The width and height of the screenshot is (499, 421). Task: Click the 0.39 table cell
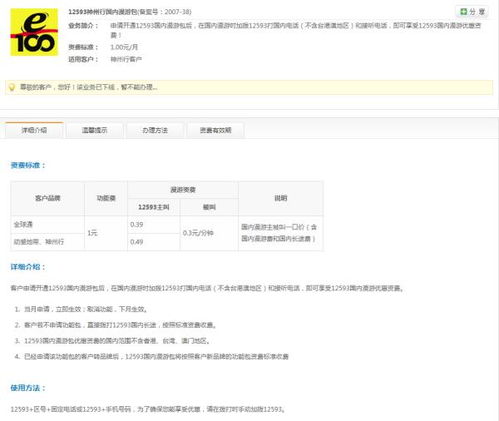(x=154, y=225)
